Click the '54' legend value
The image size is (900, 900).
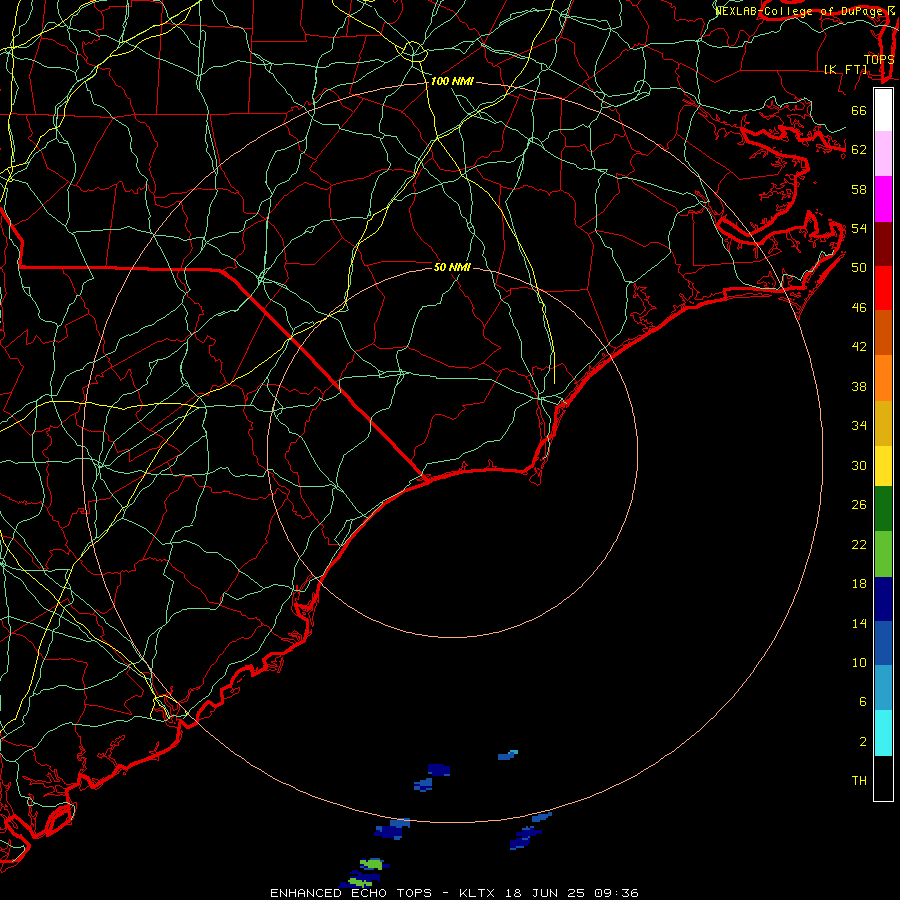click(859, 229)
